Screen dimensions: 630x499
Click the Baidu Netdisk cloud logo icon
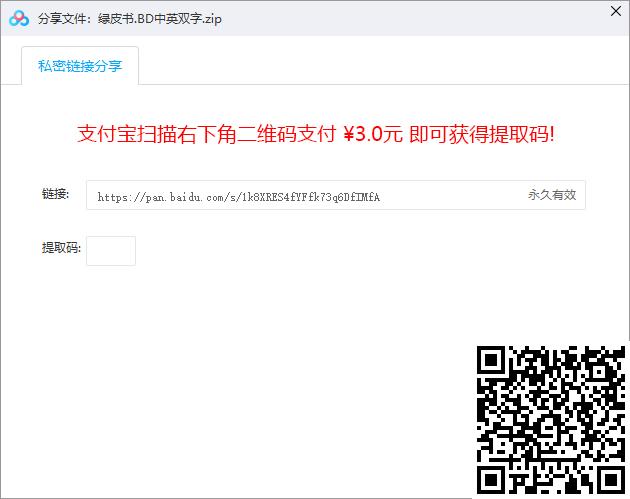coord(19,18)
